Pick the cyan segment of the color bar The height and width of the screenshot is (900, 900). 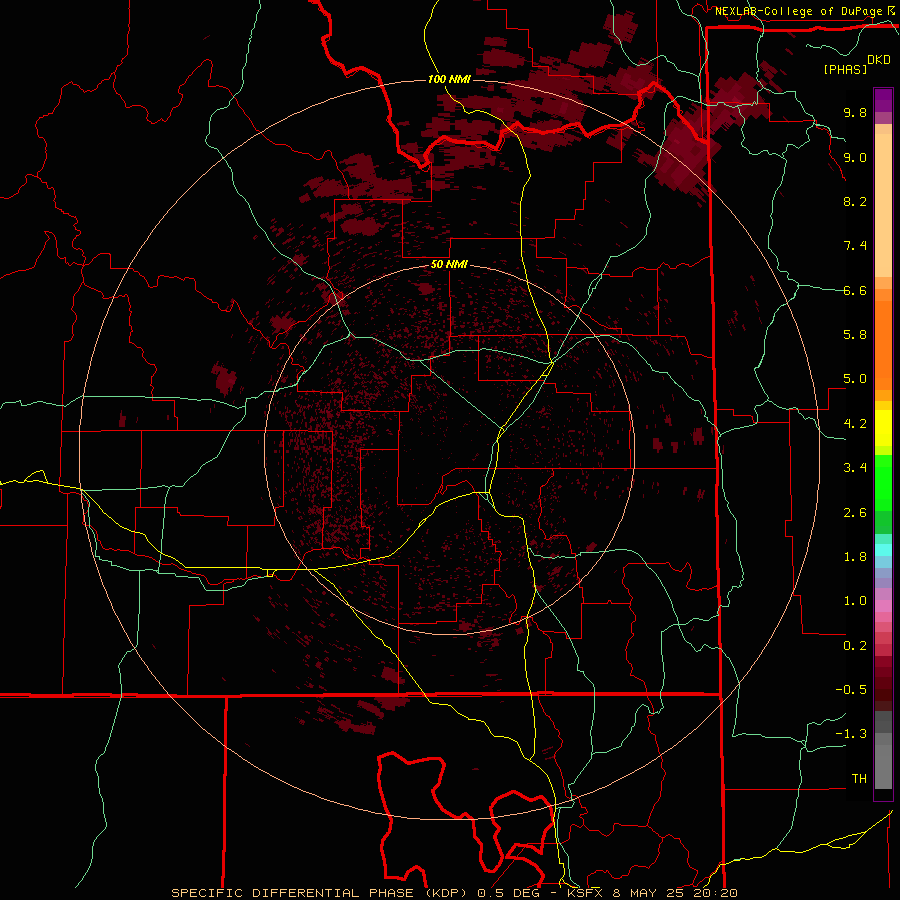coord(883,550)
